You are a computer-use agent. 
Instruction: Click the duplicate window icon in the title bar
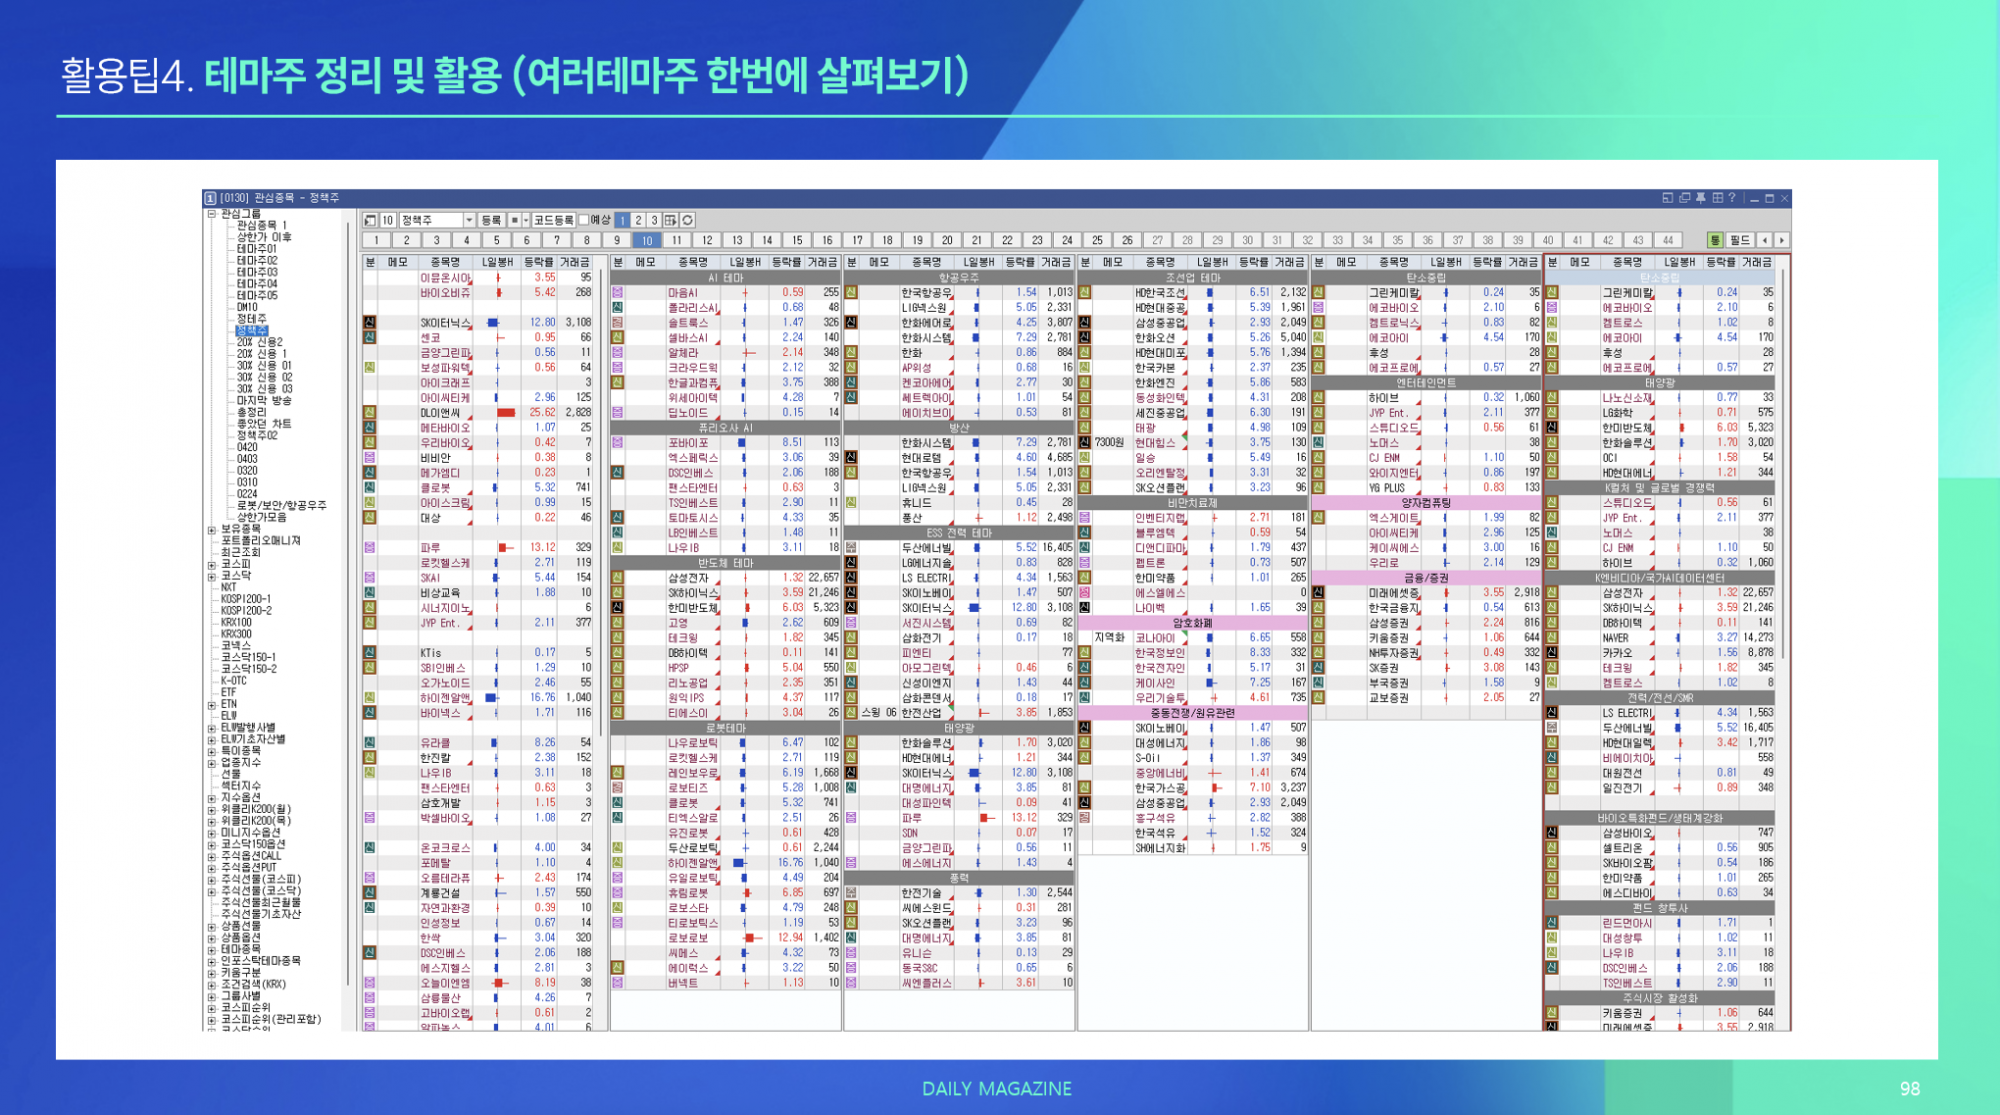(1684, 198)
